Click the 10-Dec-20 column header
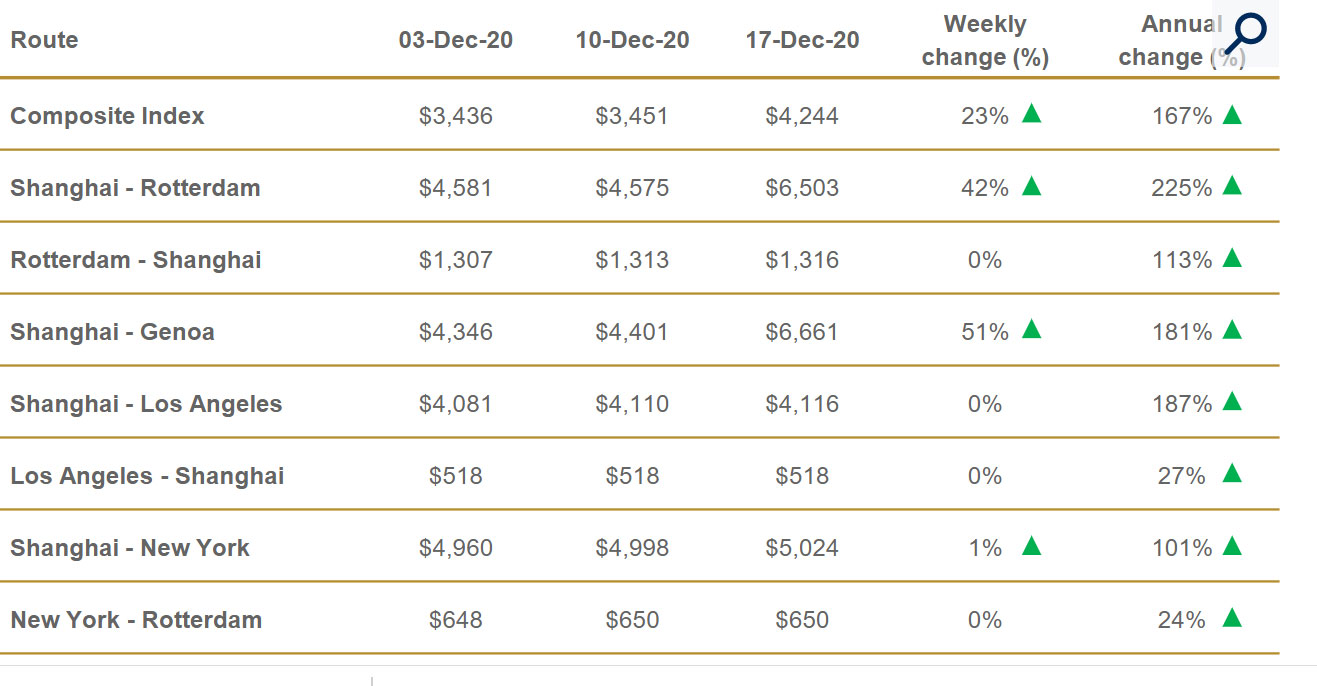Image resolution: width=1317 pixels, height=686 pixels. [x=632, y=40]
